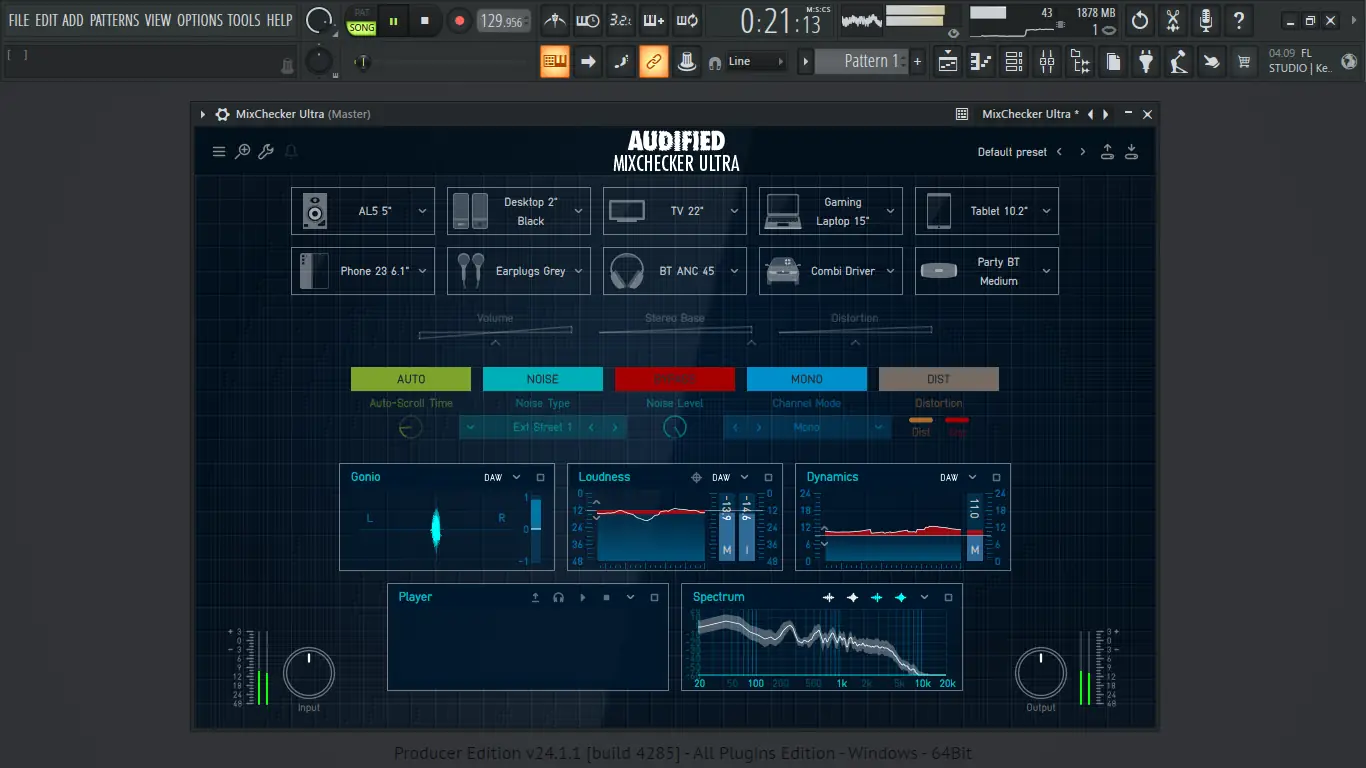
Task: Switch to SONG mode
Action: 362,27
